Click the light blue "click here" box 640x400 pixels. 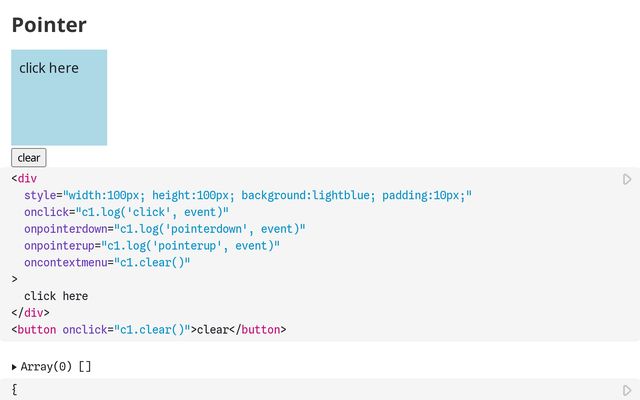(59, 97)
